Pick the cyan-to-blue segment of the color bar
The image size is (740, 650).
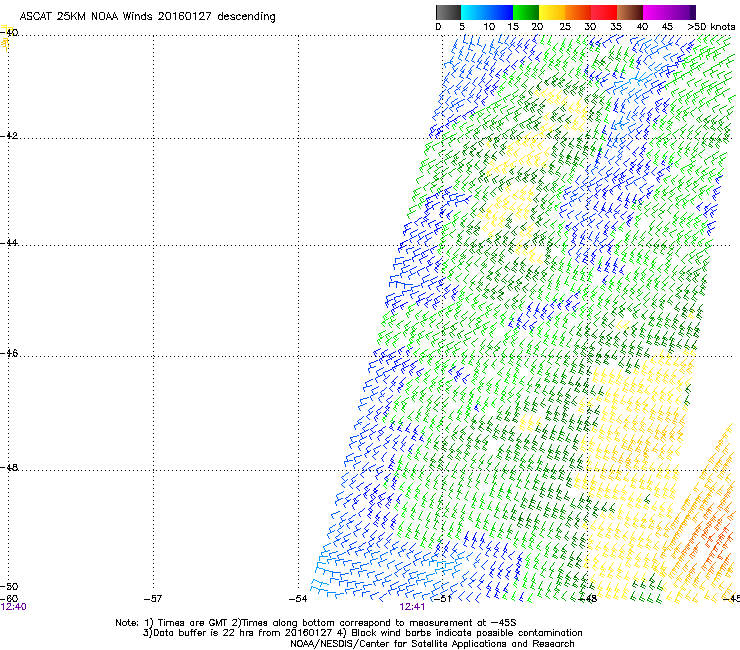487,12
